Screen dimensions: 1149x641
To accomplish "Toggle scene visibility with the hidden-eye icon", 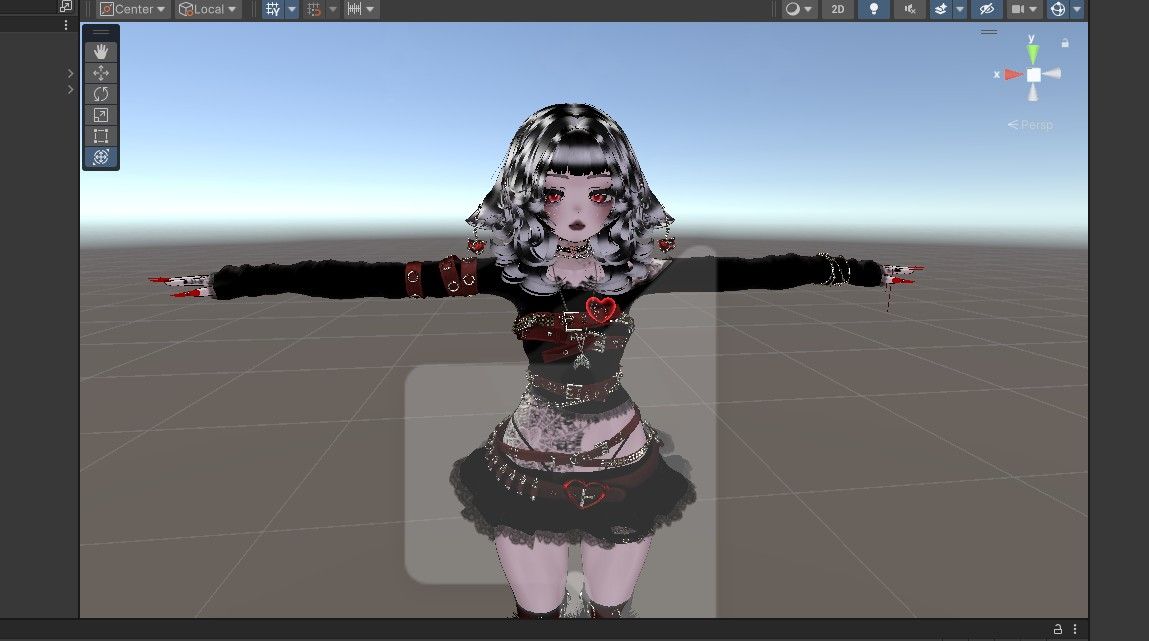I will tap(986, 10).
